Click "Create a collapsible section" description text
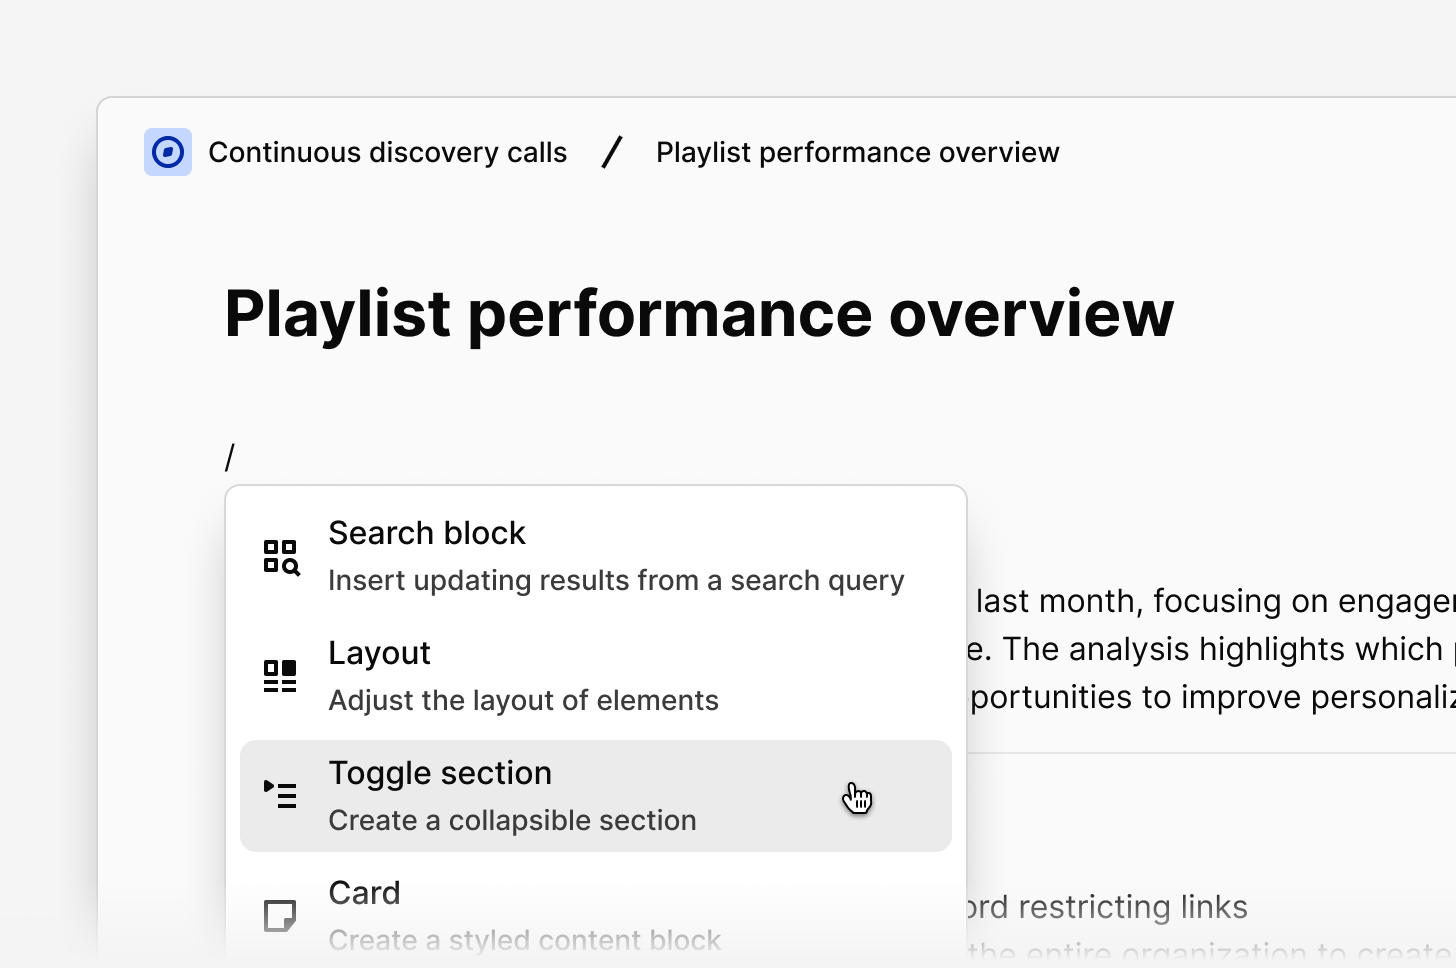Viewport: 1456px width, 968px height. [x=511, y=820]
